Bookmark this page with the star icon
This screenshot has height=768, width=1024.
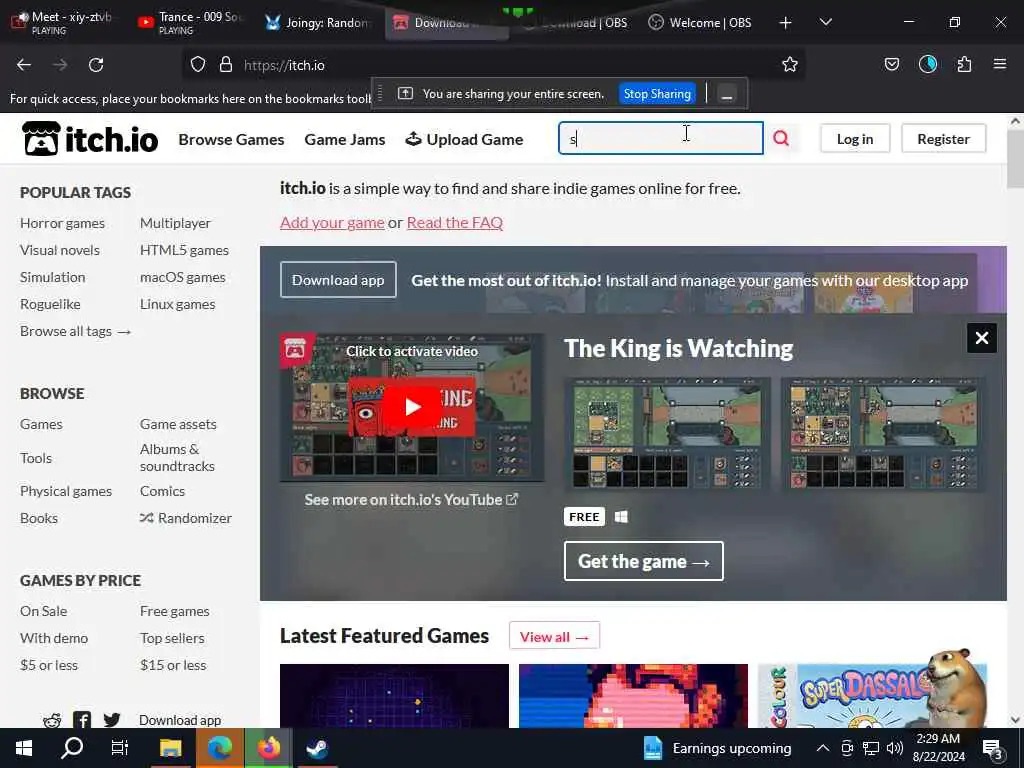click(x=790, y=65)
